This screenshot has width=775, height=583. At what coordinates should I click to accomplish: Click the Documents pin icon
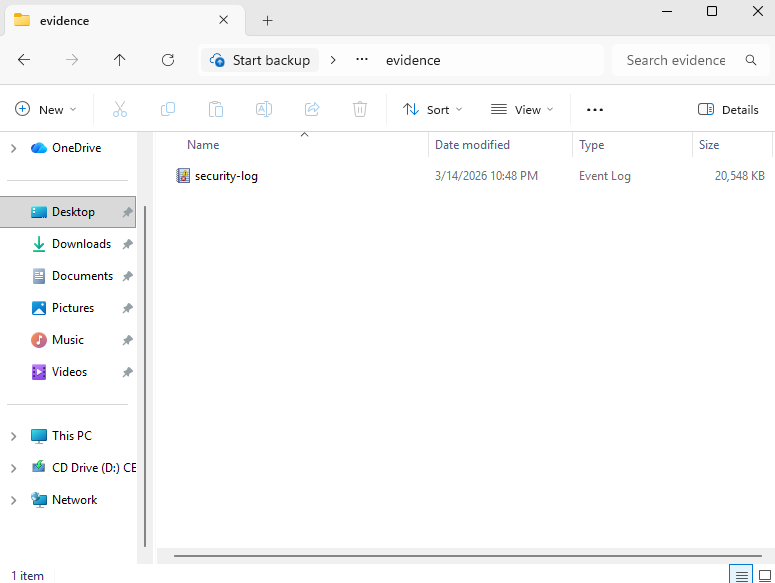pyautogui.click(x=128, y=276)
